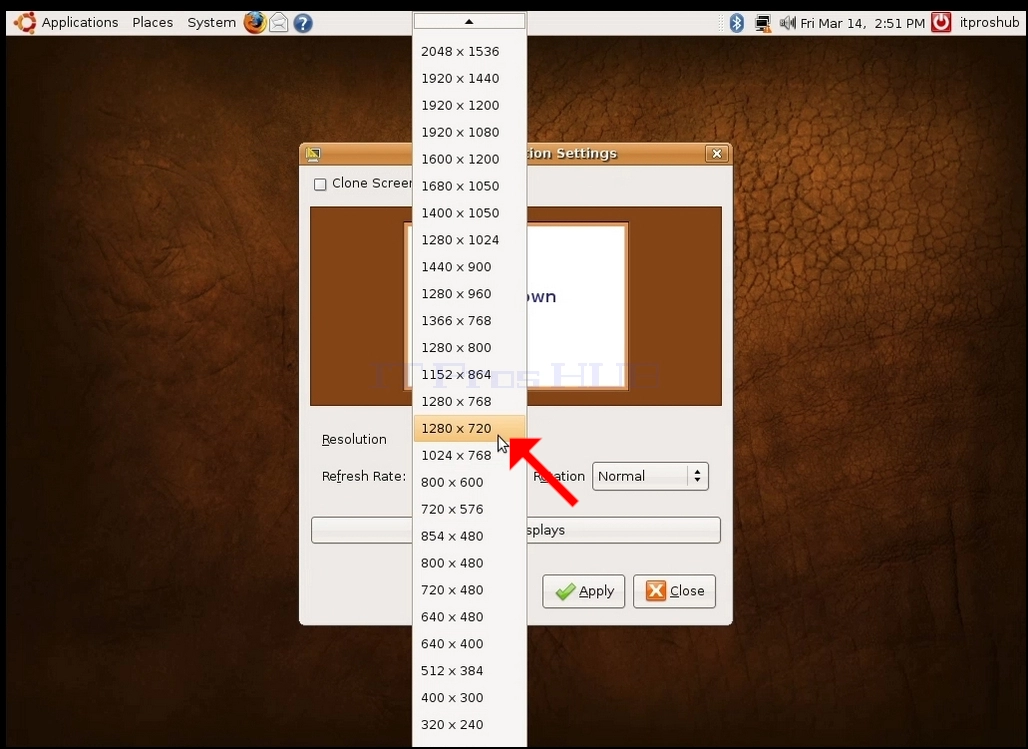Open the blue help question-mark icon
This screenshot has width=1028, height=749.
(303, 24)
